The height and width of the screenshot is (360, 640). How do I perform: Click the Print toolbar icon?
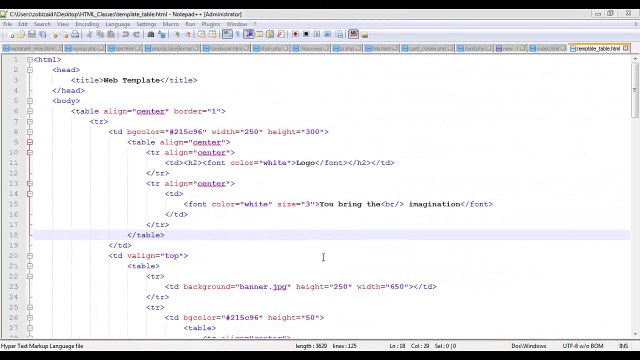tap(75, 35)
